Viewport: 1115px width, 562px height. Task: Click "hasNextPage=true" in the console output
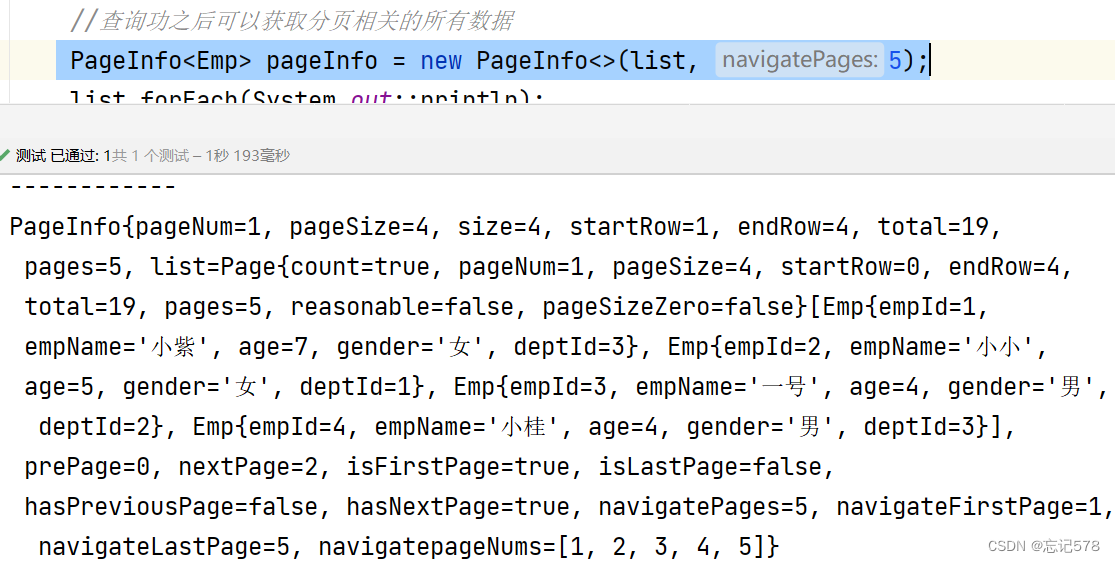pos(458,507)
